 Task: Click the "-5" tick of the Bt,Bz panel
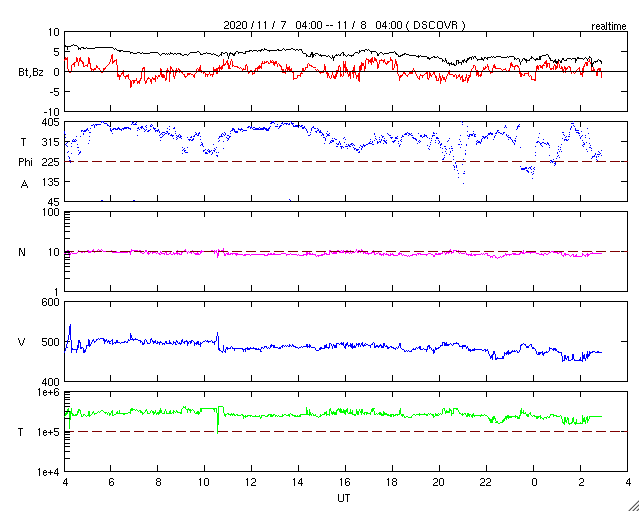coord(54,91)
